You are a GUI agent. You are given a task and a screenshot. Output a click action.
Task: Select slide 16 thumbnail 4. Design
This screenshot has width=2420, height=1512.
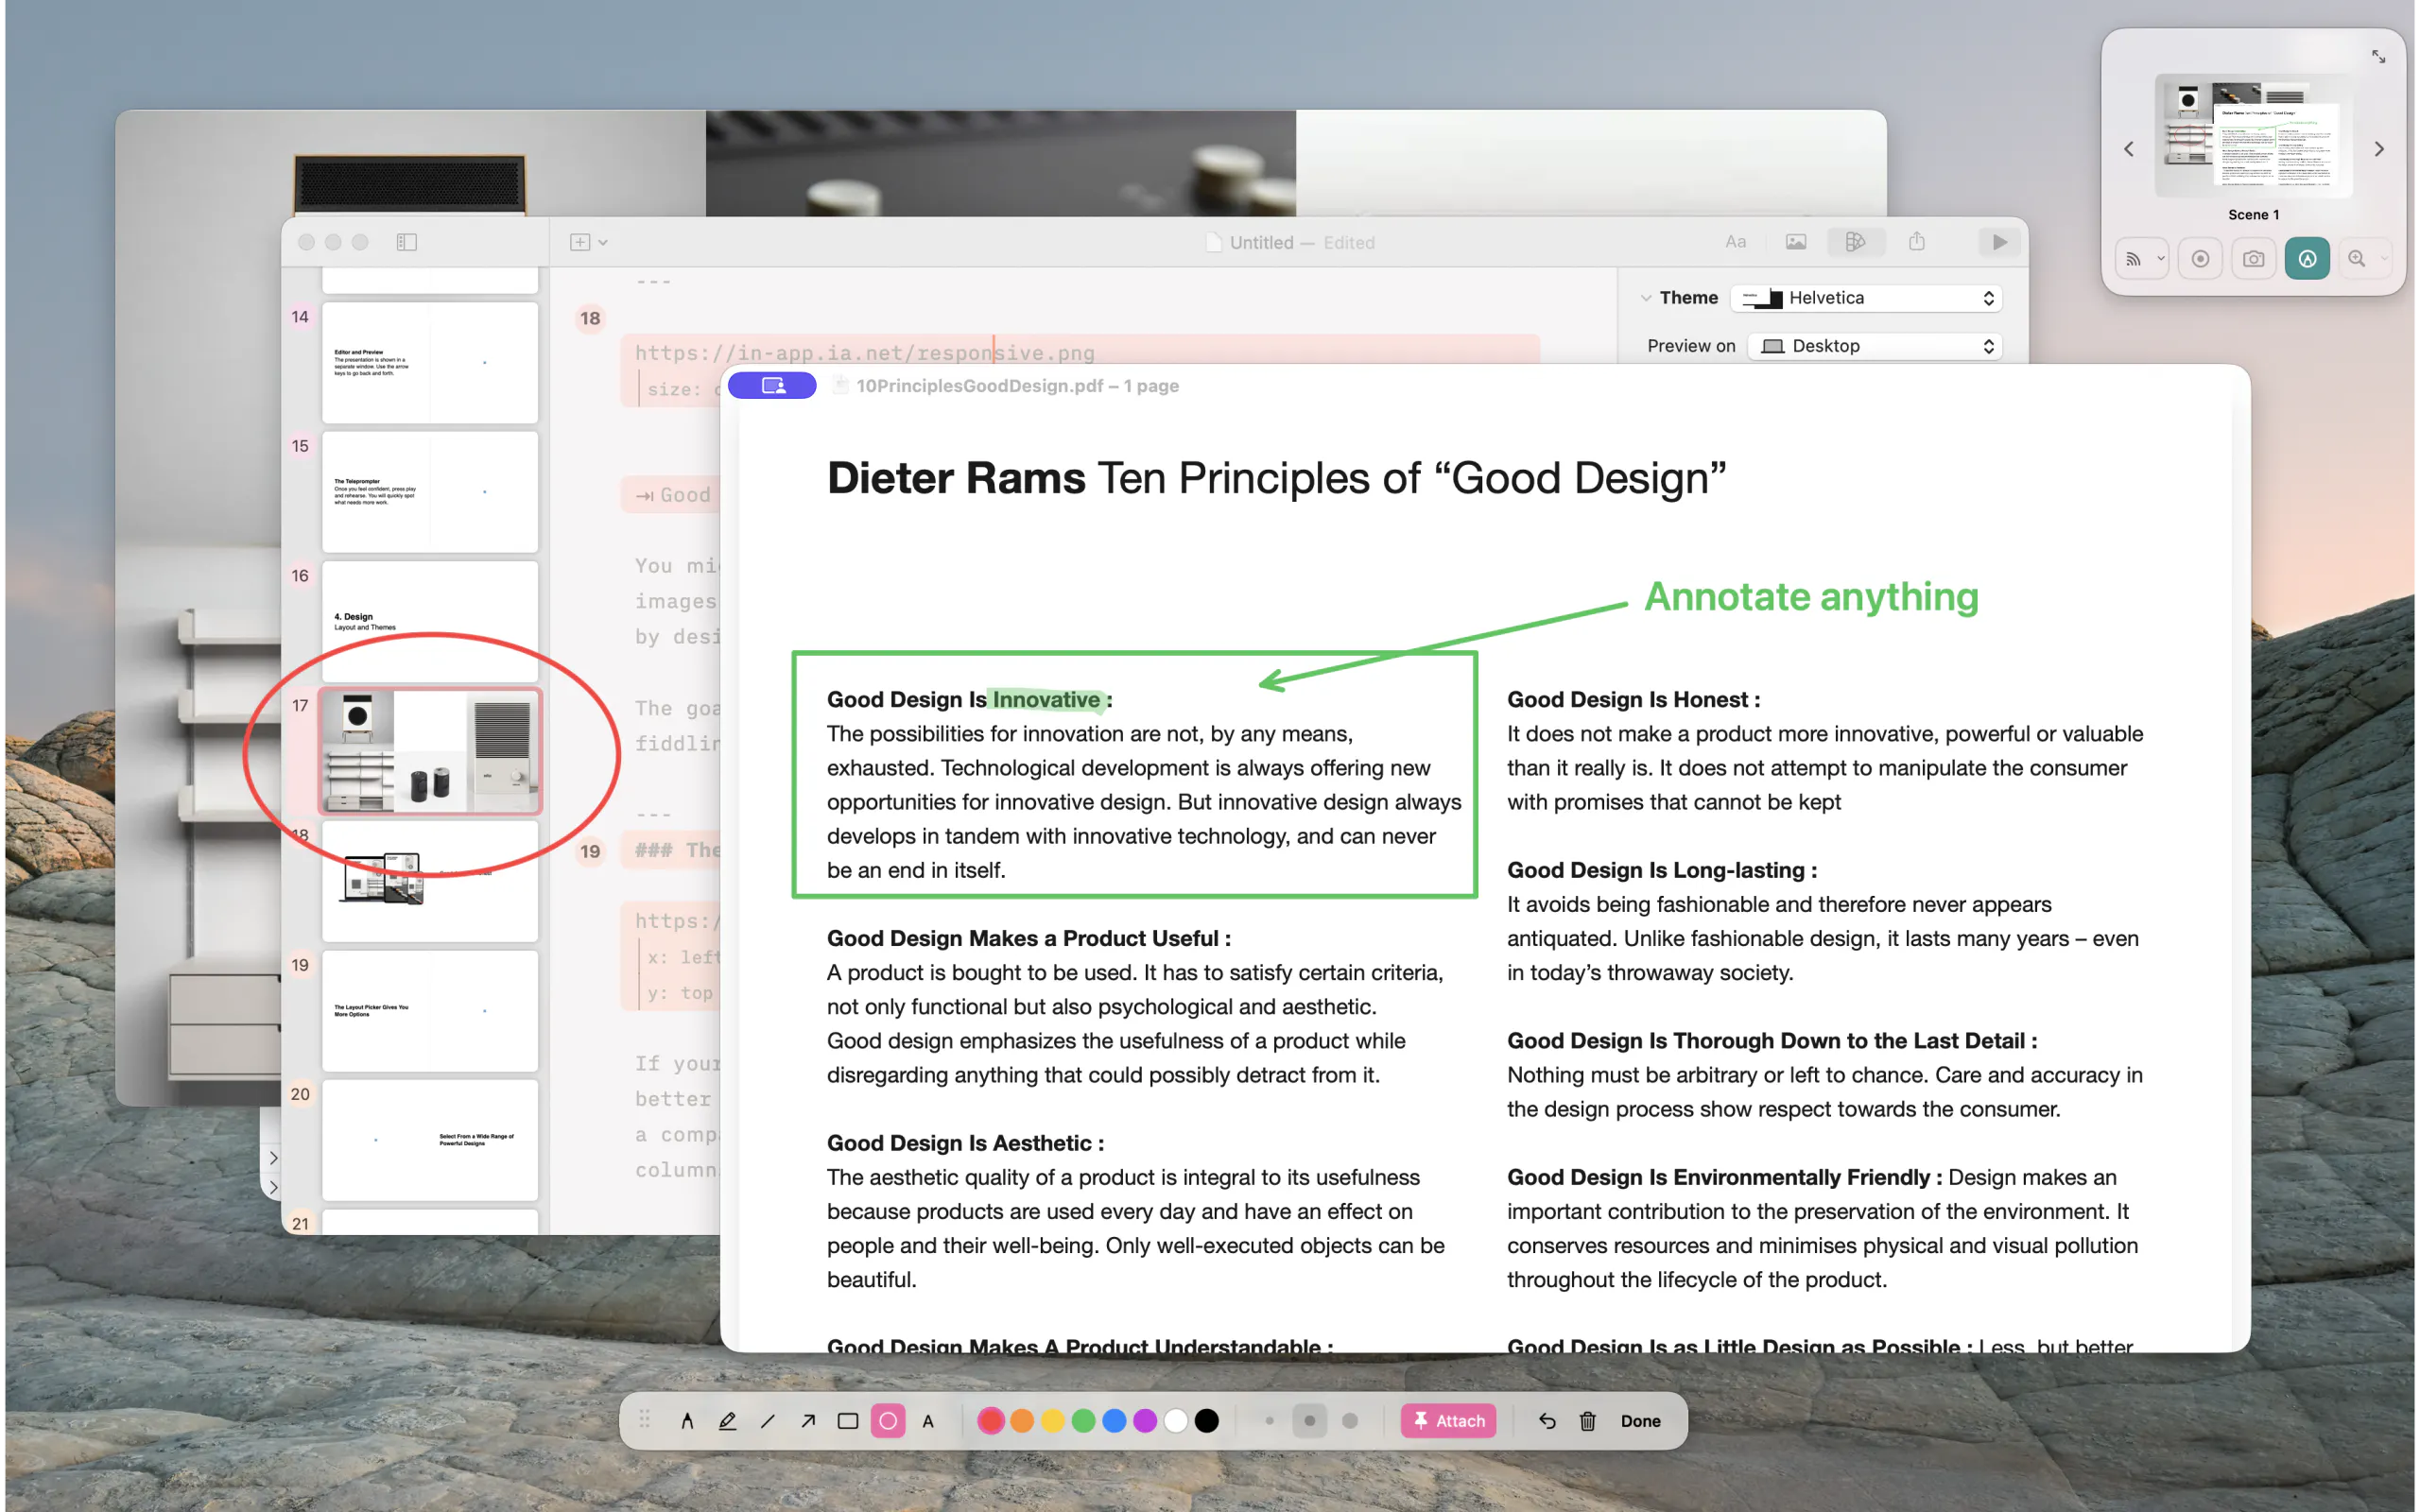pyautogui.click(x=430, y=622)
